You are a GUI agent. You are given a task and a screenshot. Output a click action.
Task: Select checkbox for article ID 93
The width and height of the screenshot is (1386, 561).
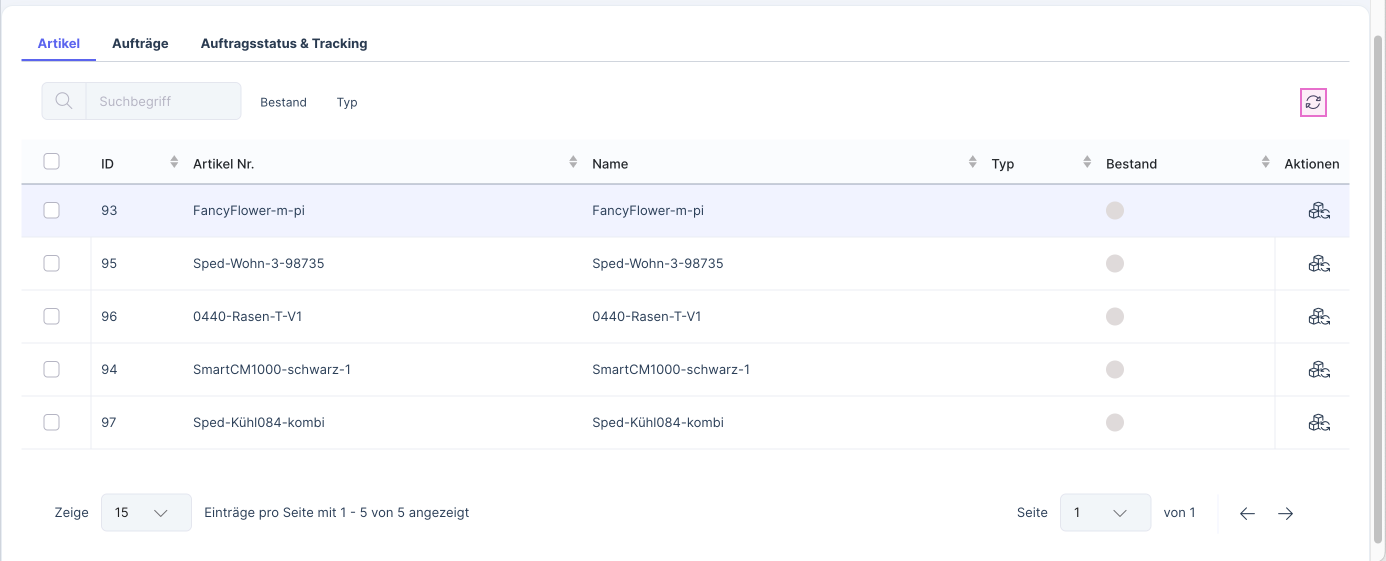click(52, 211)
